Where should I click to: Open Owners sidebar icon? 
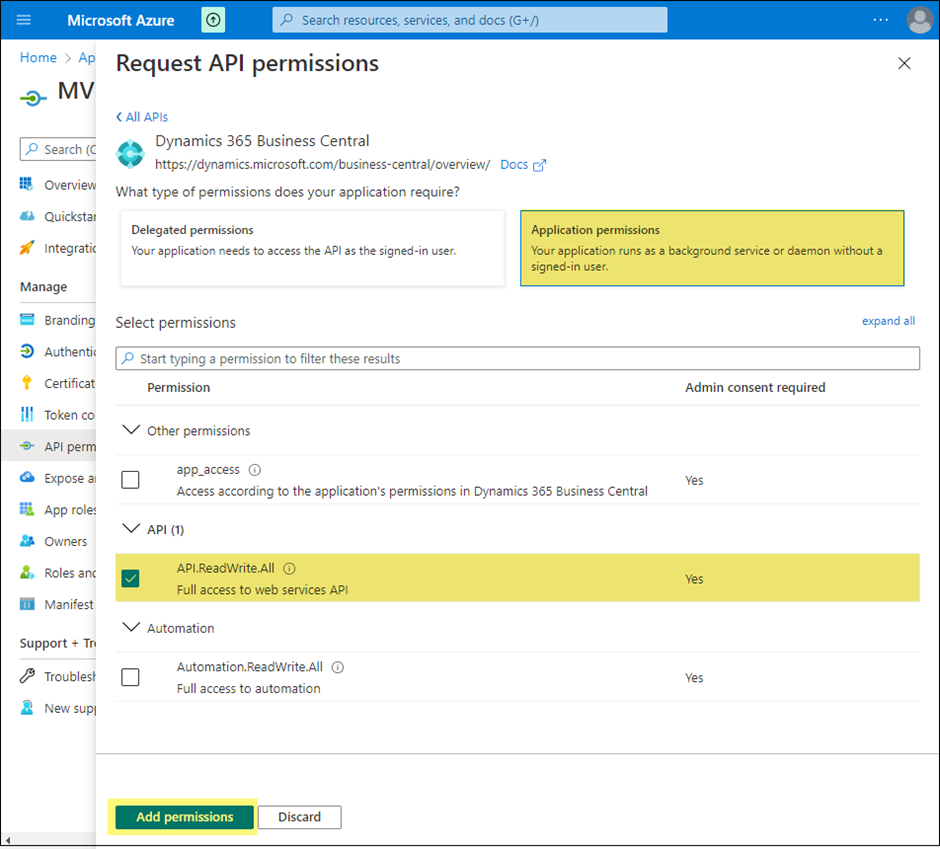point(27,541)
